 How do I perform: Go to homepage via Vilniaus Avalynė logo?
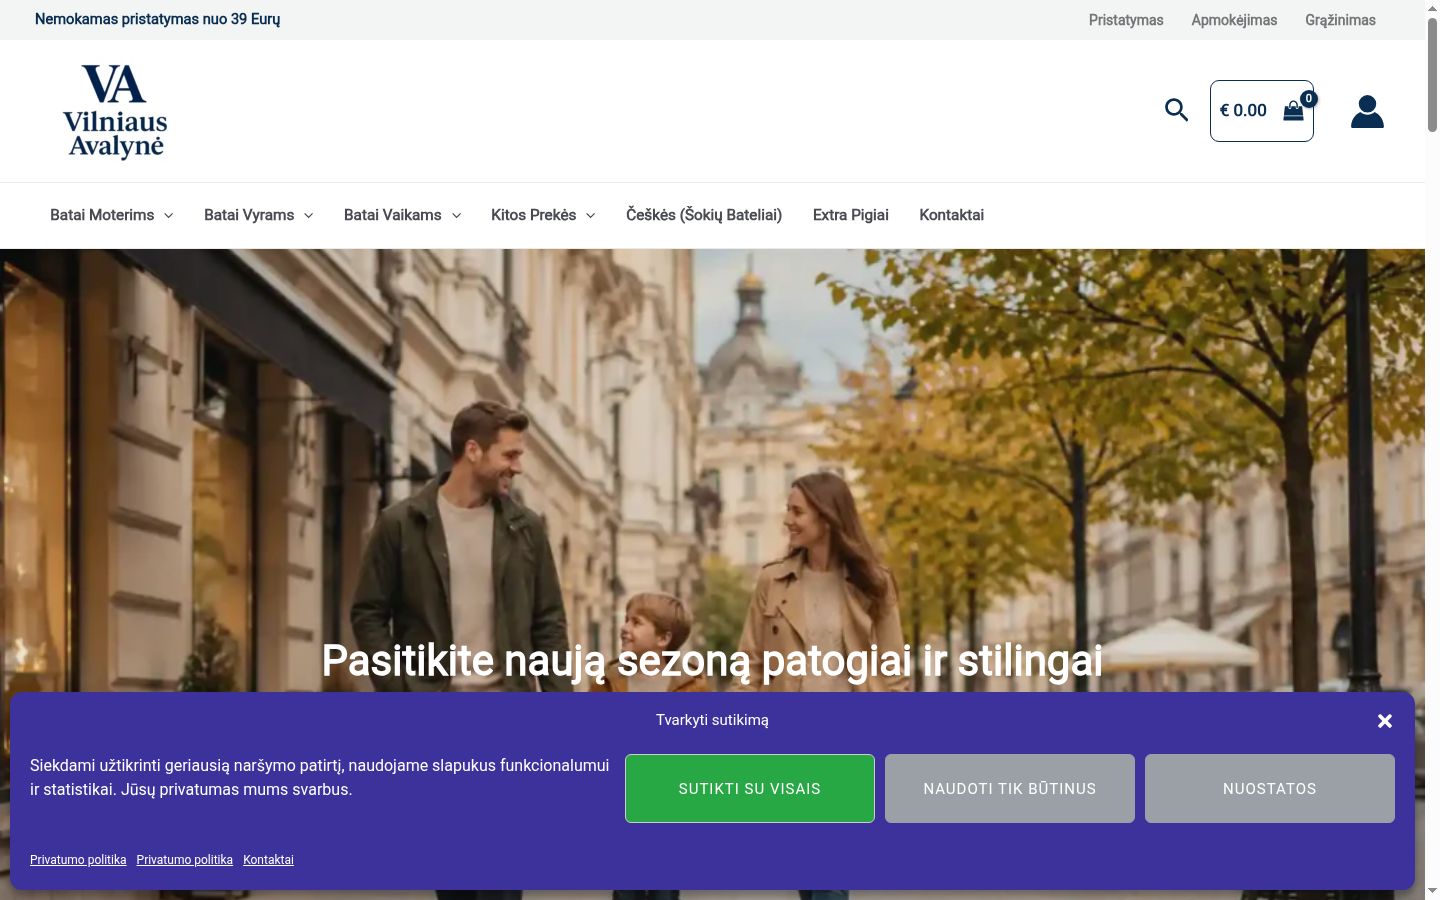point(115,111)
